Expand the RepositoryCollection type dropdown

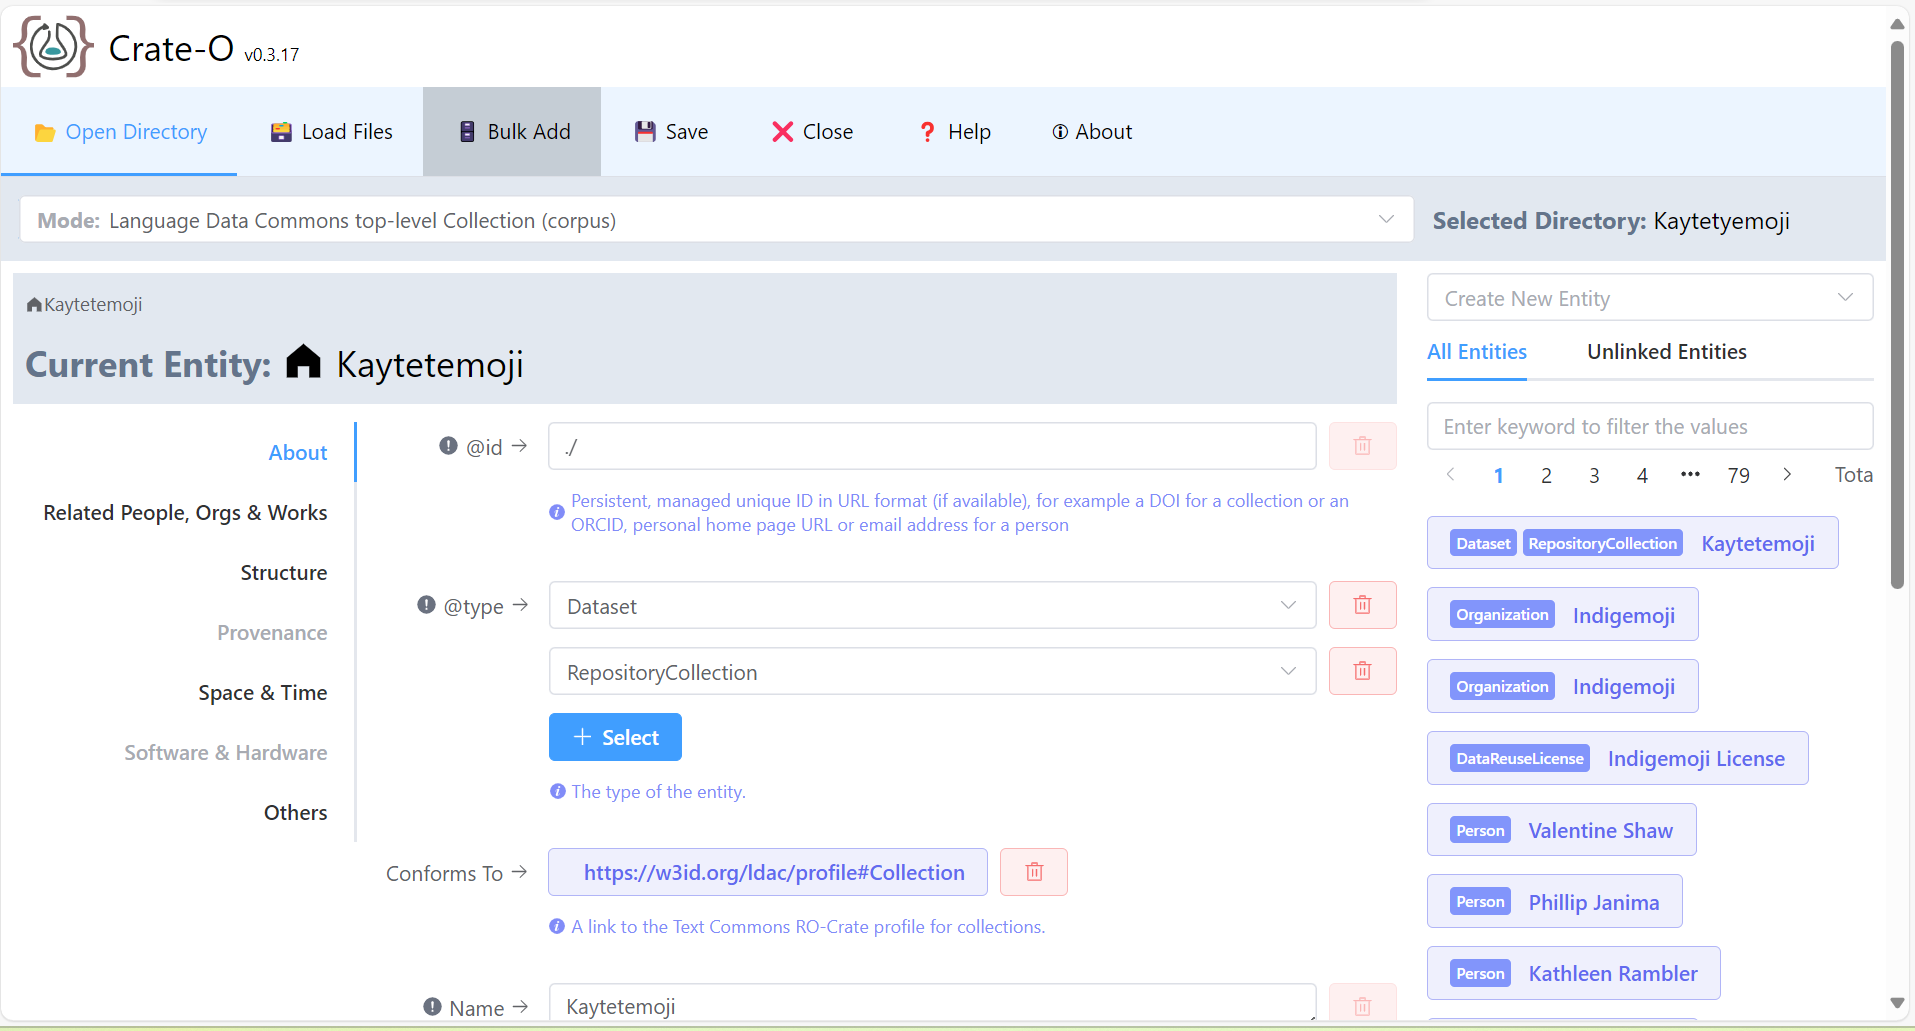pos(932,671)
